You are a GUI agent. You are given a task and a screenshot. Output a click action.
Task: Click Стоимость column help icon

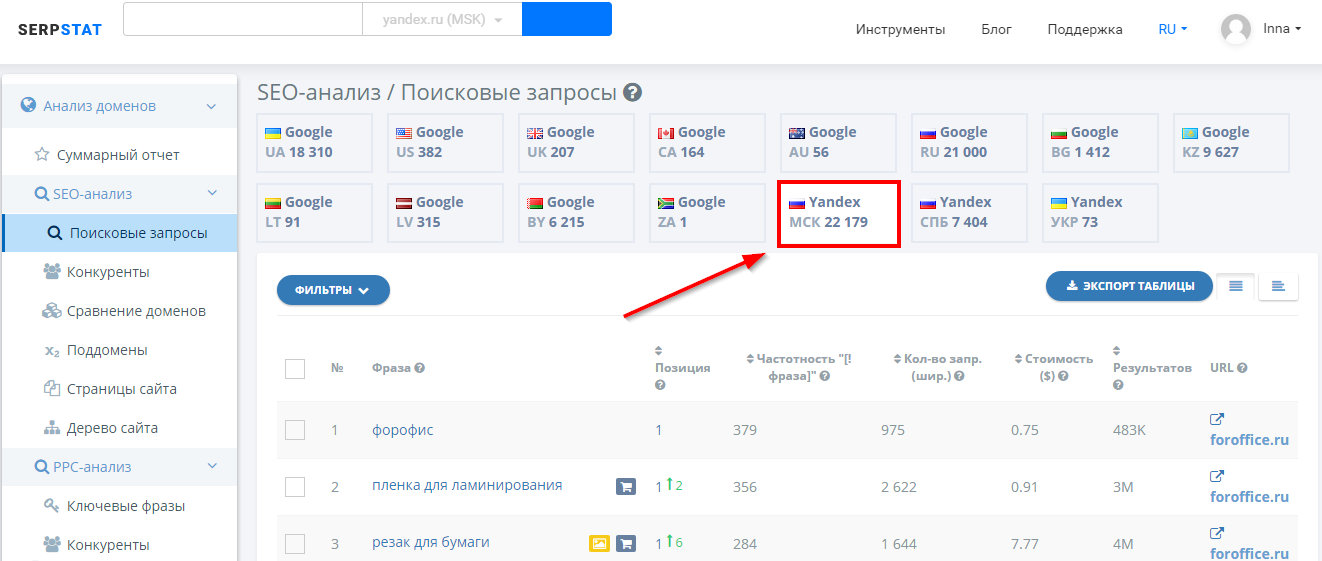point(1063,376)
